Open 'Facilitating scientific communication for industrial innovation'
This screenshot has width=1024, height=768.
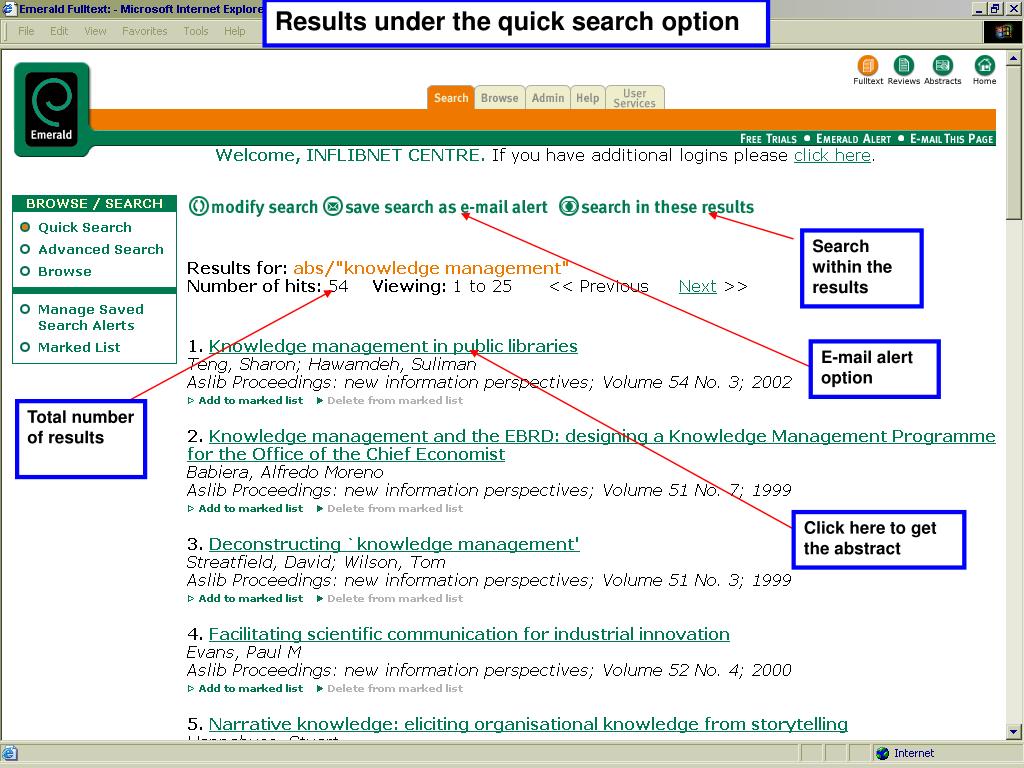469,634
